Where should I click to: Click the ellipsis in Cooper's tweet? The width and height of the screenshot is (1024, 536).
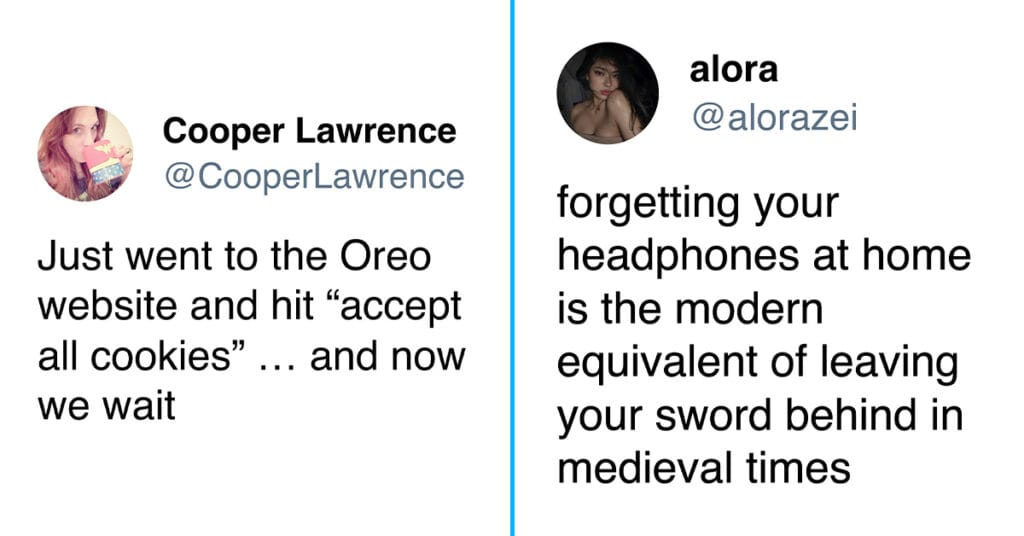279,364
